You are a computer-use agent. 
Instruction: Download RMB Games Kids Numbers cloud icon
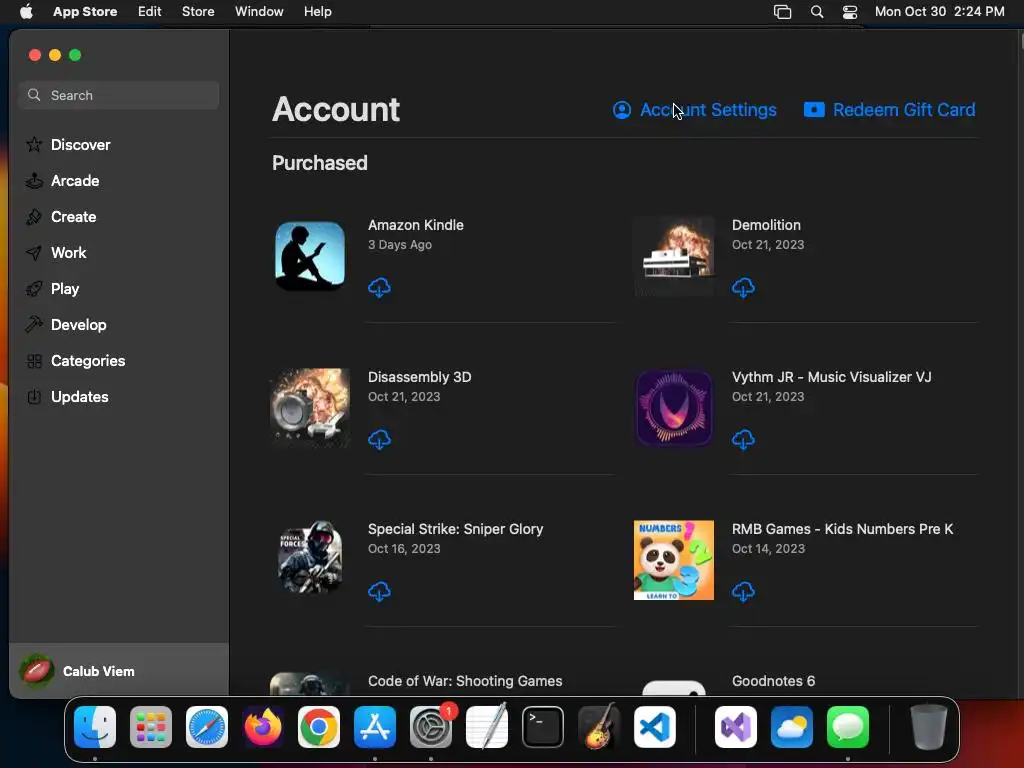point(743,592)
